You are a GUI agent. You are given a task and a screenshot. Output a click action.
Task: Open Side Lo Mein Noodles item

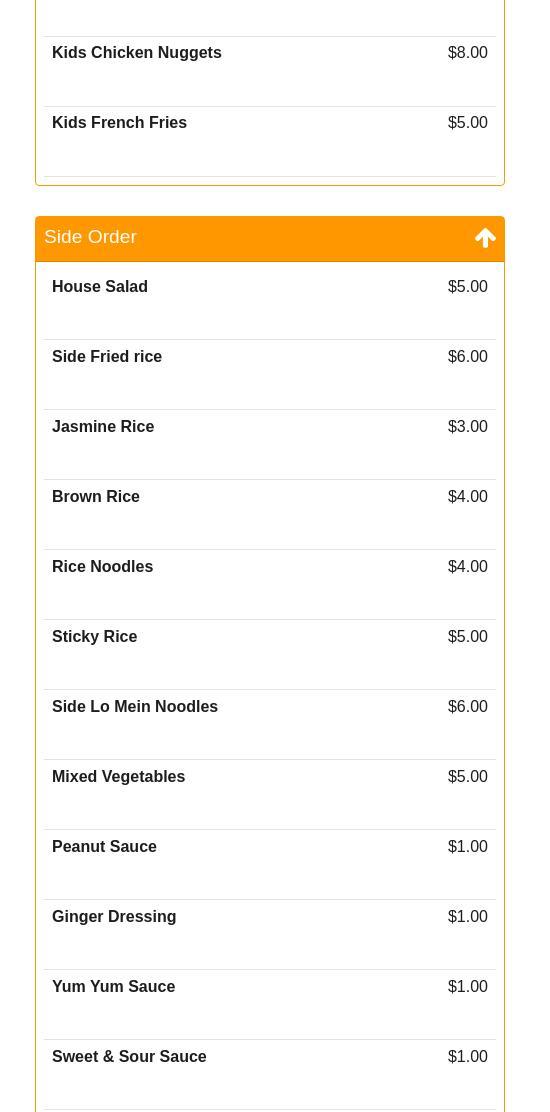coord(270,725)
